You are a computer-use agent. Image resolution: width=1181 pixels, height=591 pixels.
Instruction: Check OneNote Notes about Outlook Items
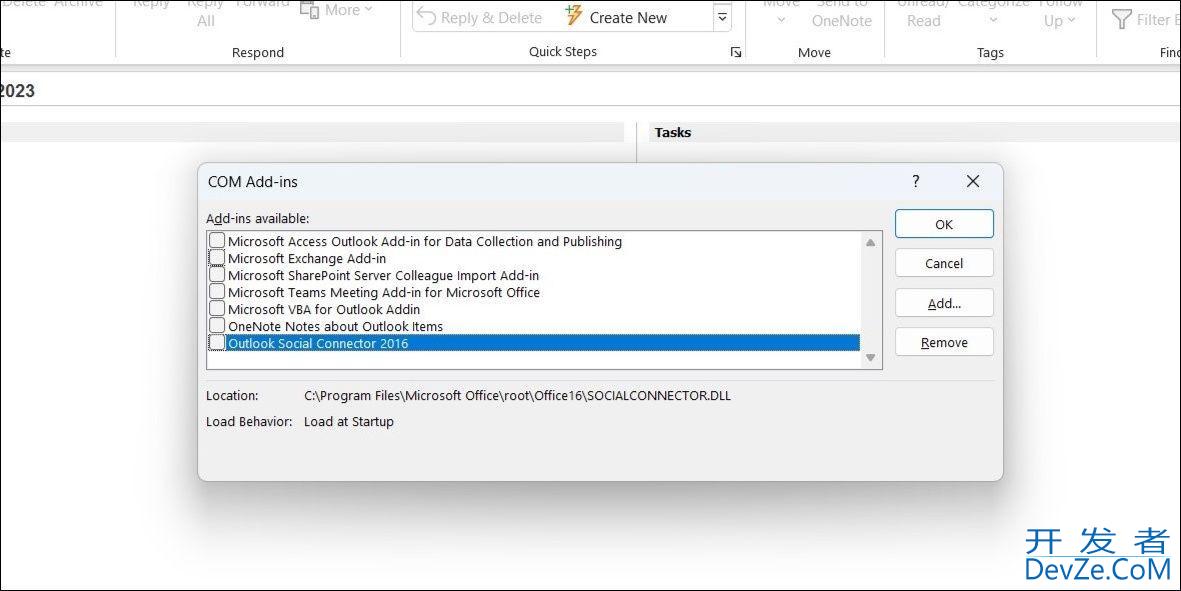217,325
